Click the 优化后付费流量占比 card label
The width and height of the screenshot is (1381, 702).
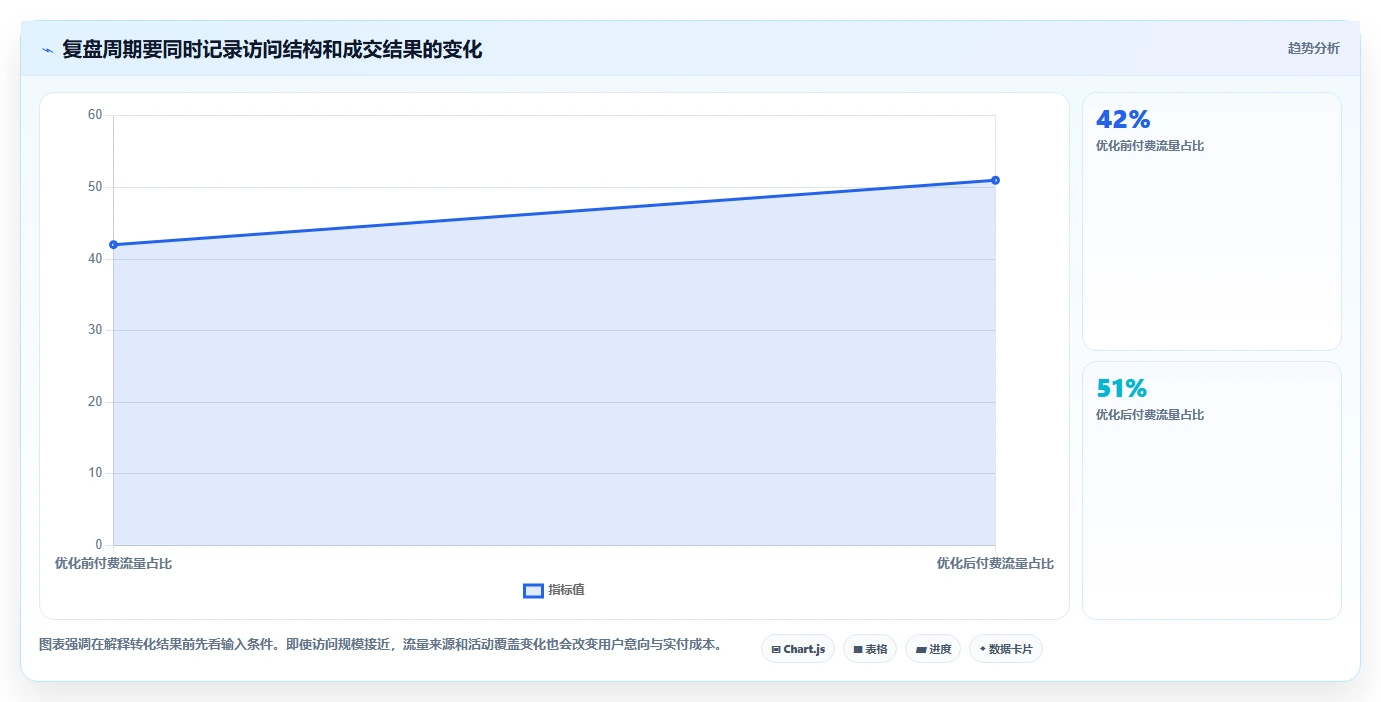1150,415
